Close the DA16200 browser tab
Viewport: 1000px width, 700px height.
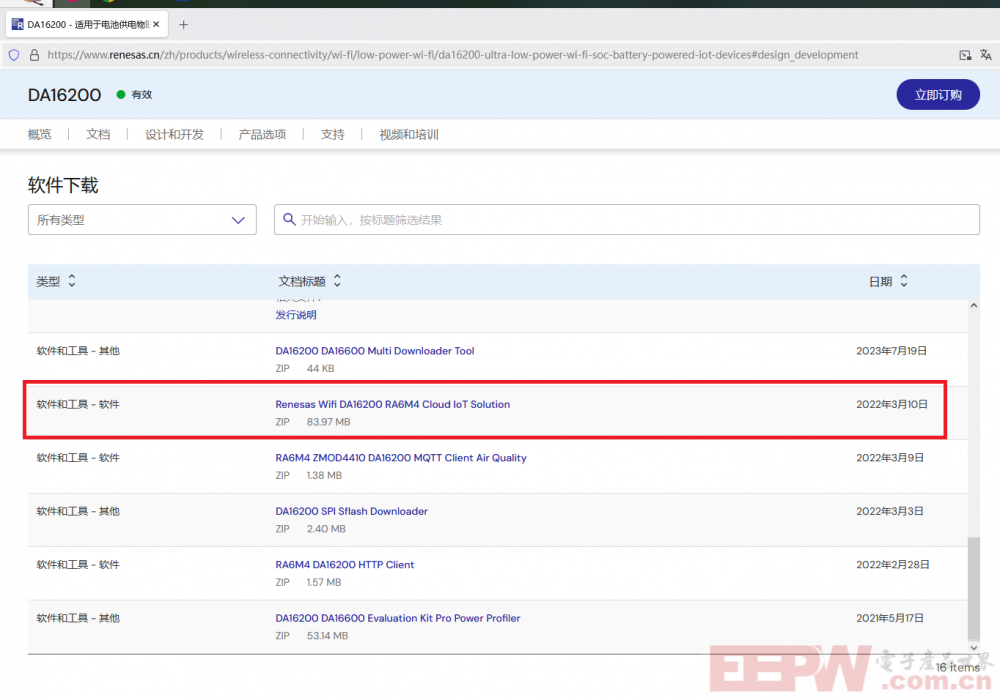coord(156,24)
